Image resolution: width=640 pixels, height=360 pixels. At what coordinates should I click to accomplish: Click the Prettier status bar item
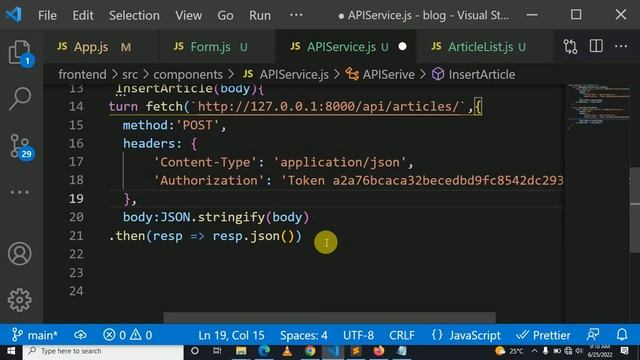[543, 335]
